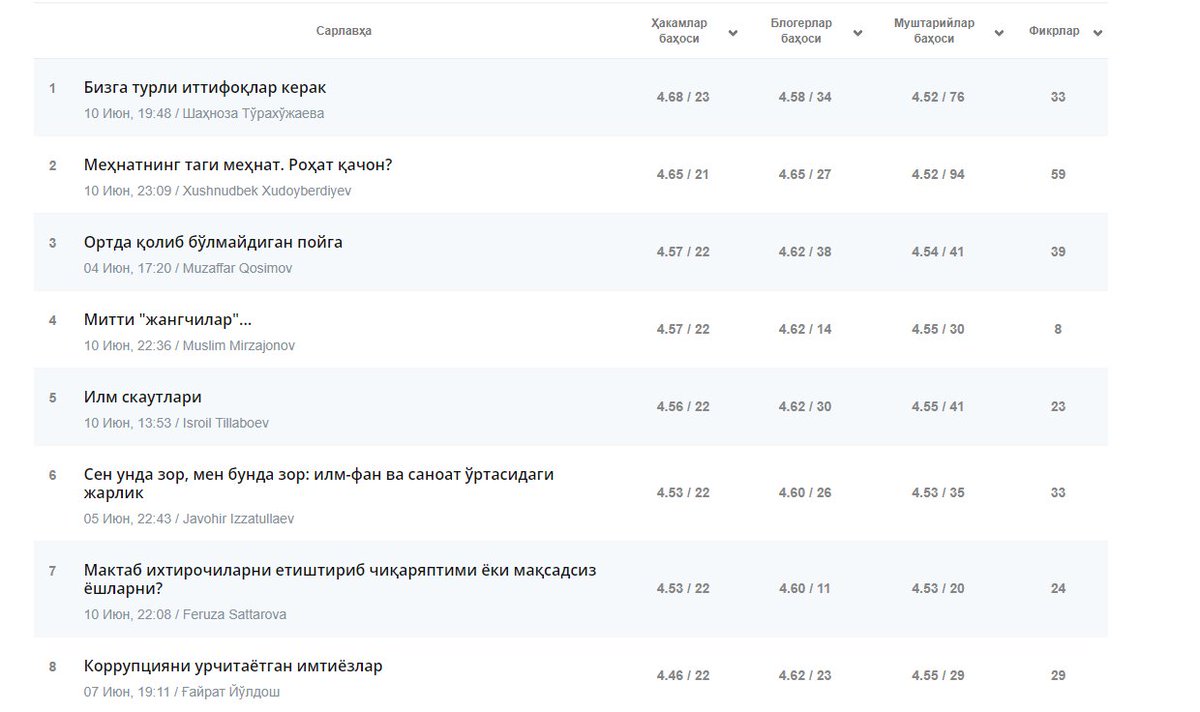Screen dimensions: 1200x712
Task: Click bloggers score 4.60 / 26
Action: click(805, 493)
